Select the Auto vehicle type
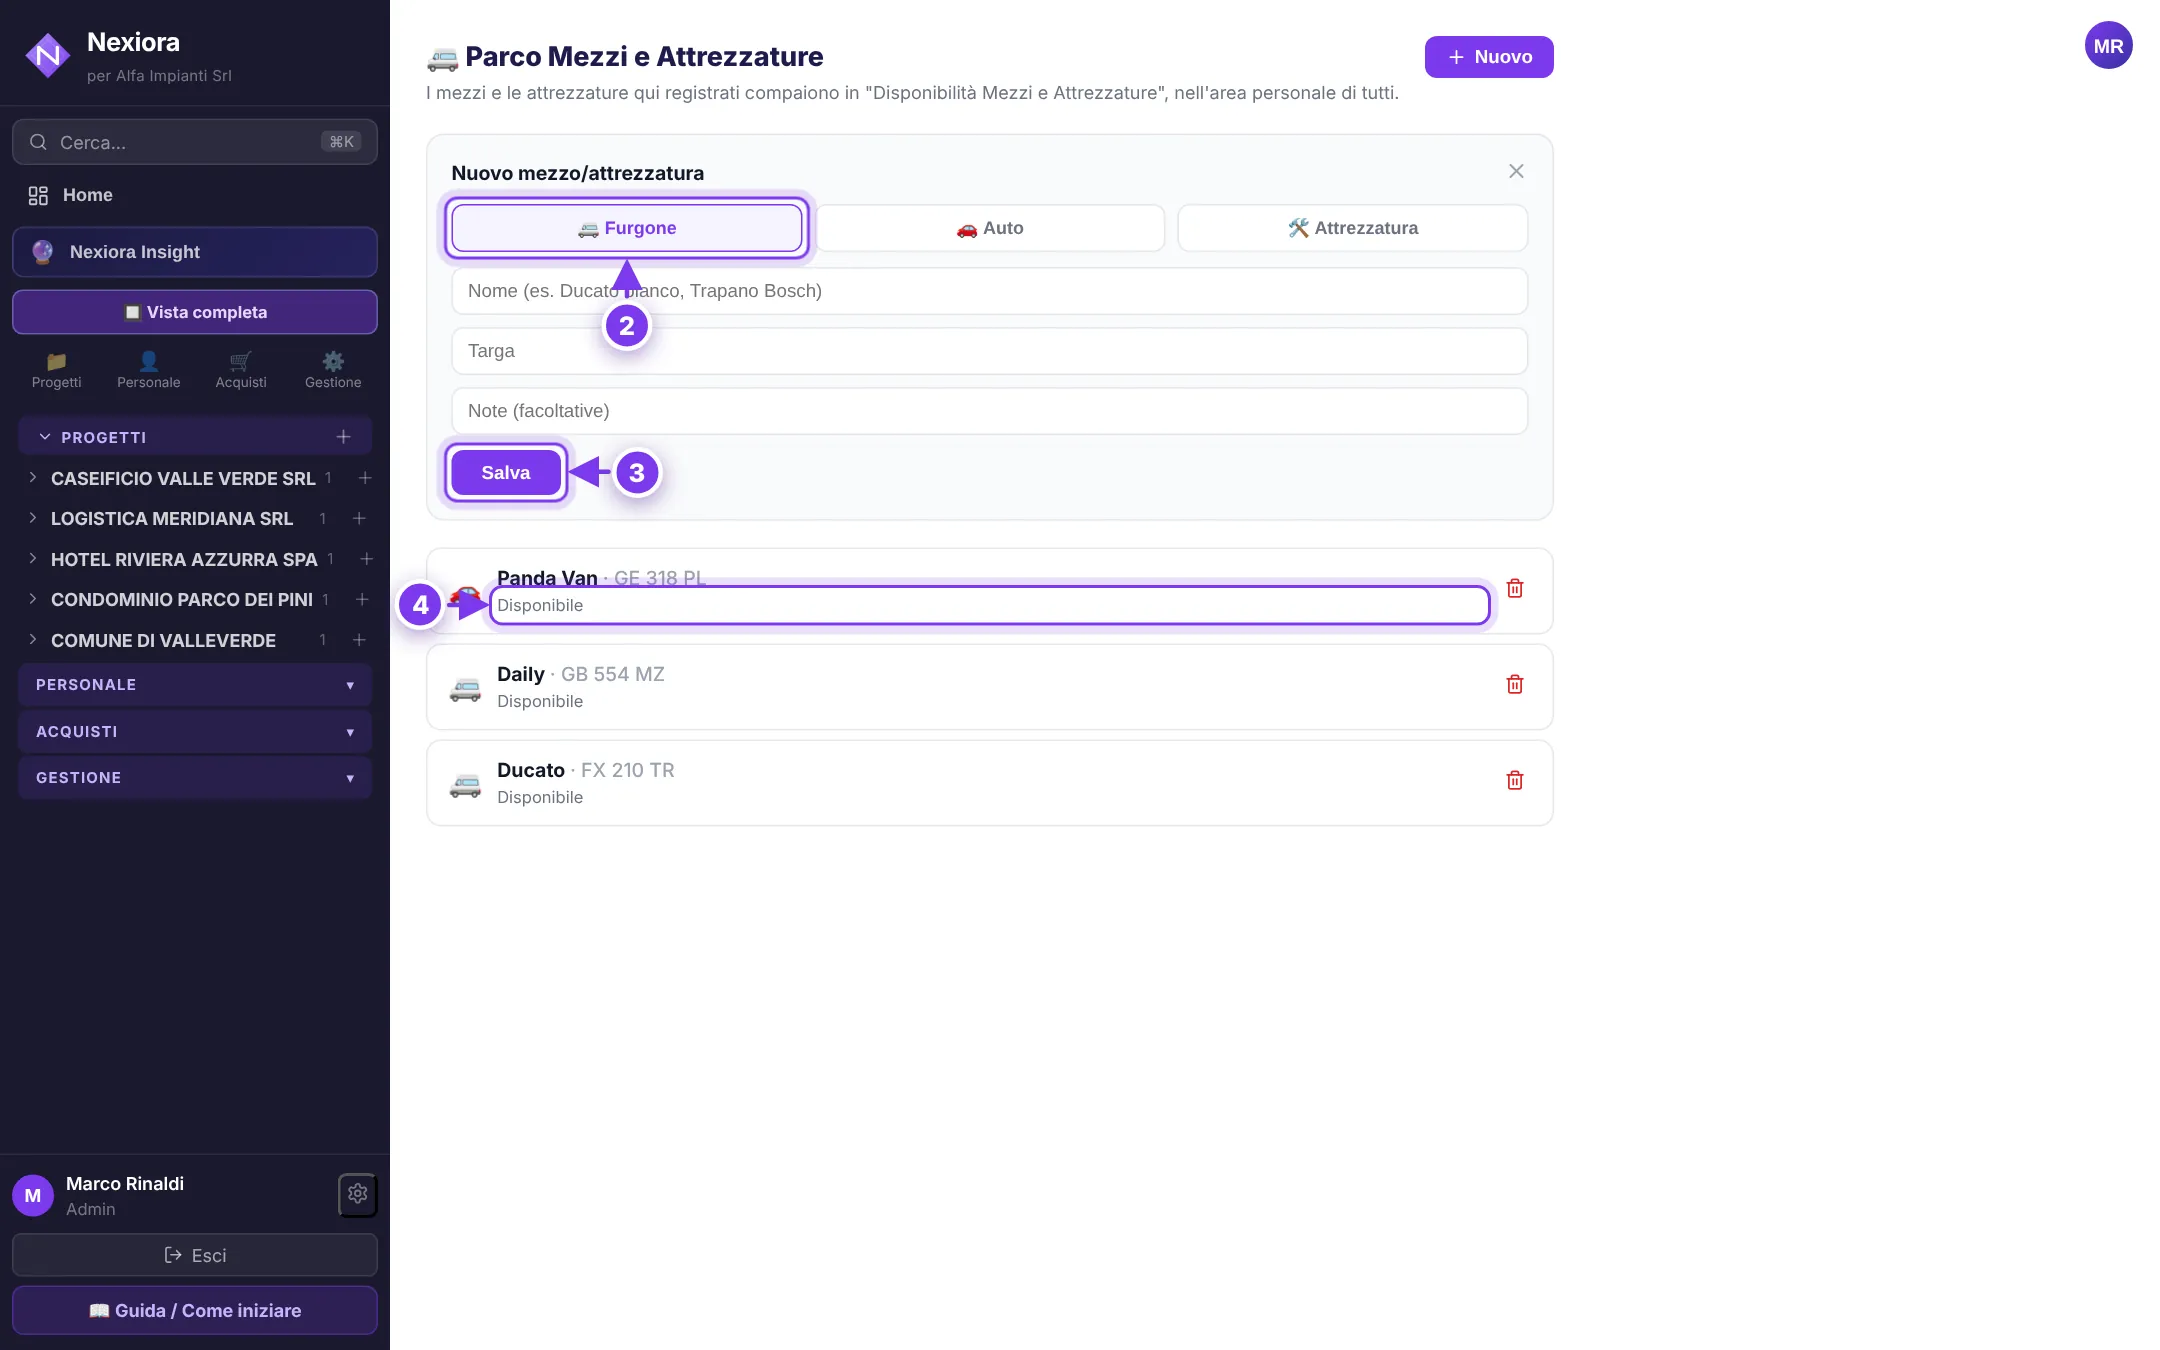Viewport: 2160px width, 1350px height. pos(990,228)
